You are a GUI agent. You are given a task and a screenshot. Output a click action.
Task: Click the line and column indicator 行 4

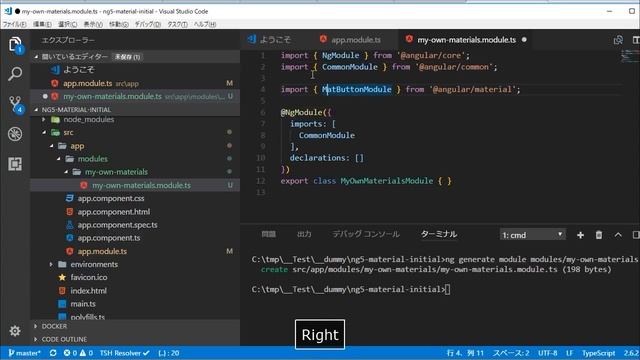464,353
